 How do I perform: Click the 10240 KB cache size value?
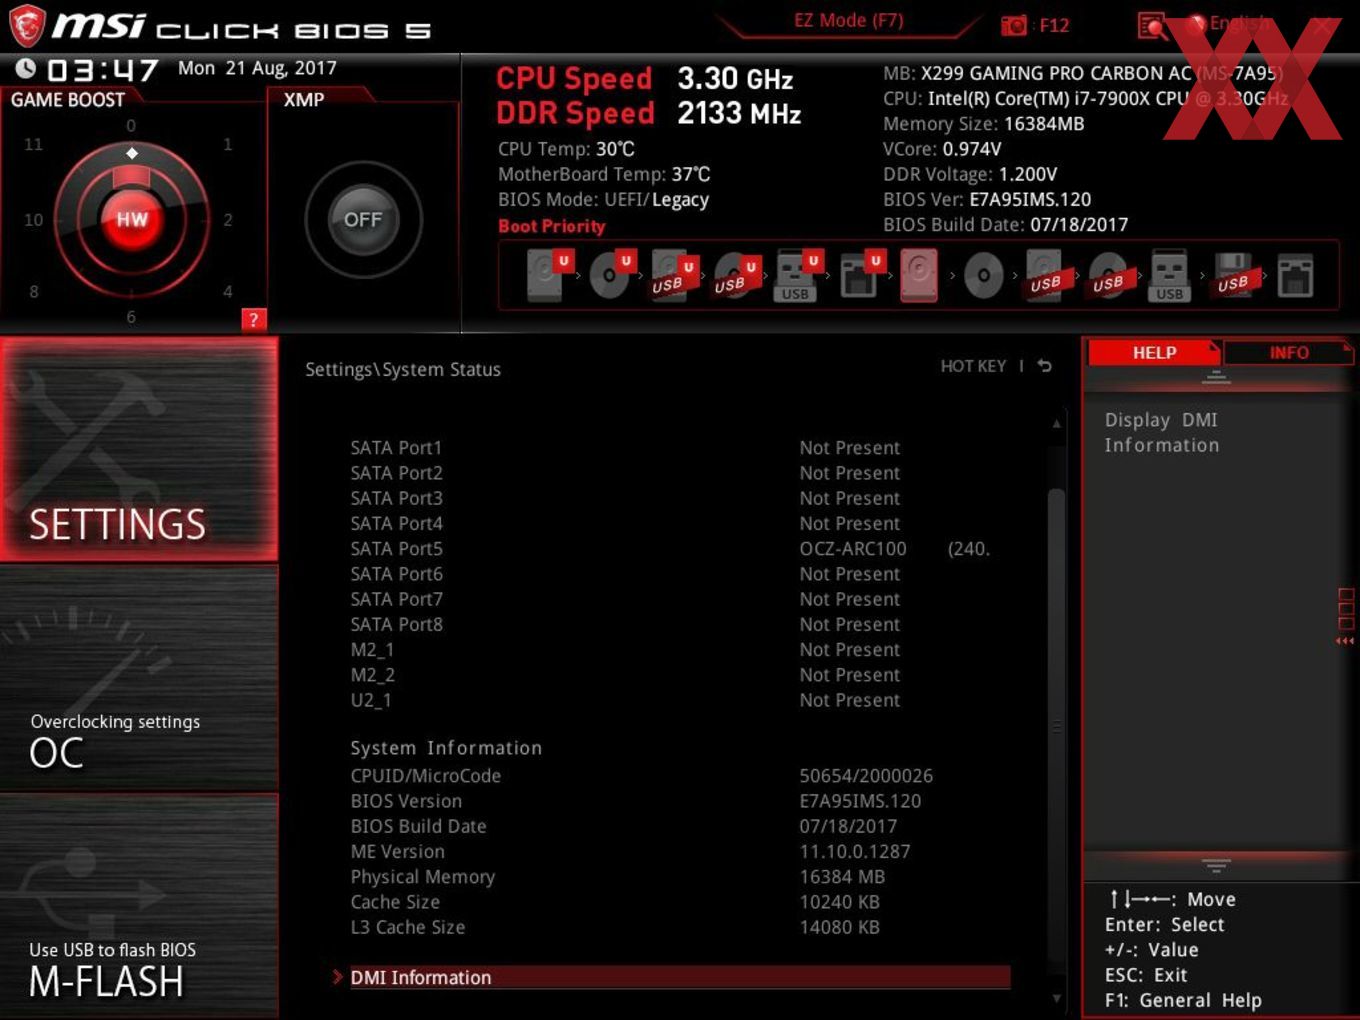click(x=839, y=902)
